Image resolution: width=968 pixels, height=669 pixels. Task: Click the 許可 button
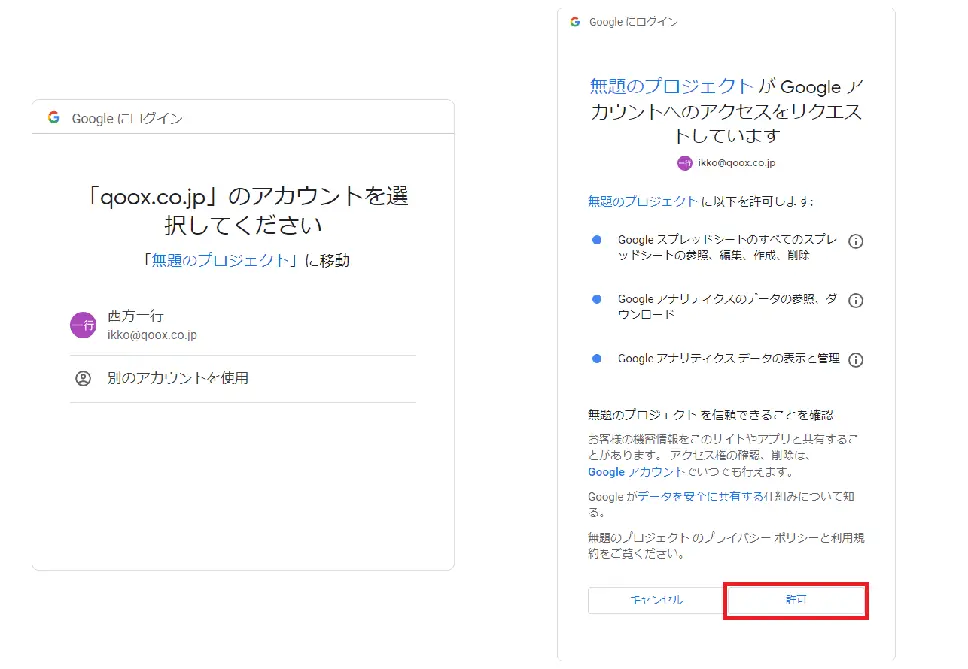coord(796,600)
